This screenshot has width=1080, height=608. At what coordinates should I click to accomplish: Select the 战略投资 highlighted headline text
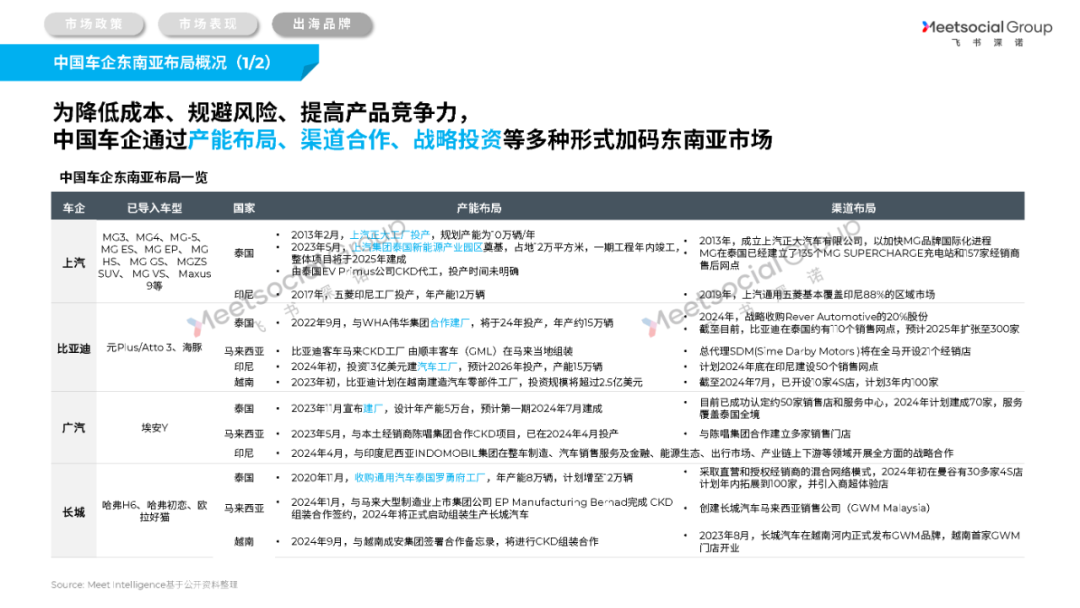(457, 140)
